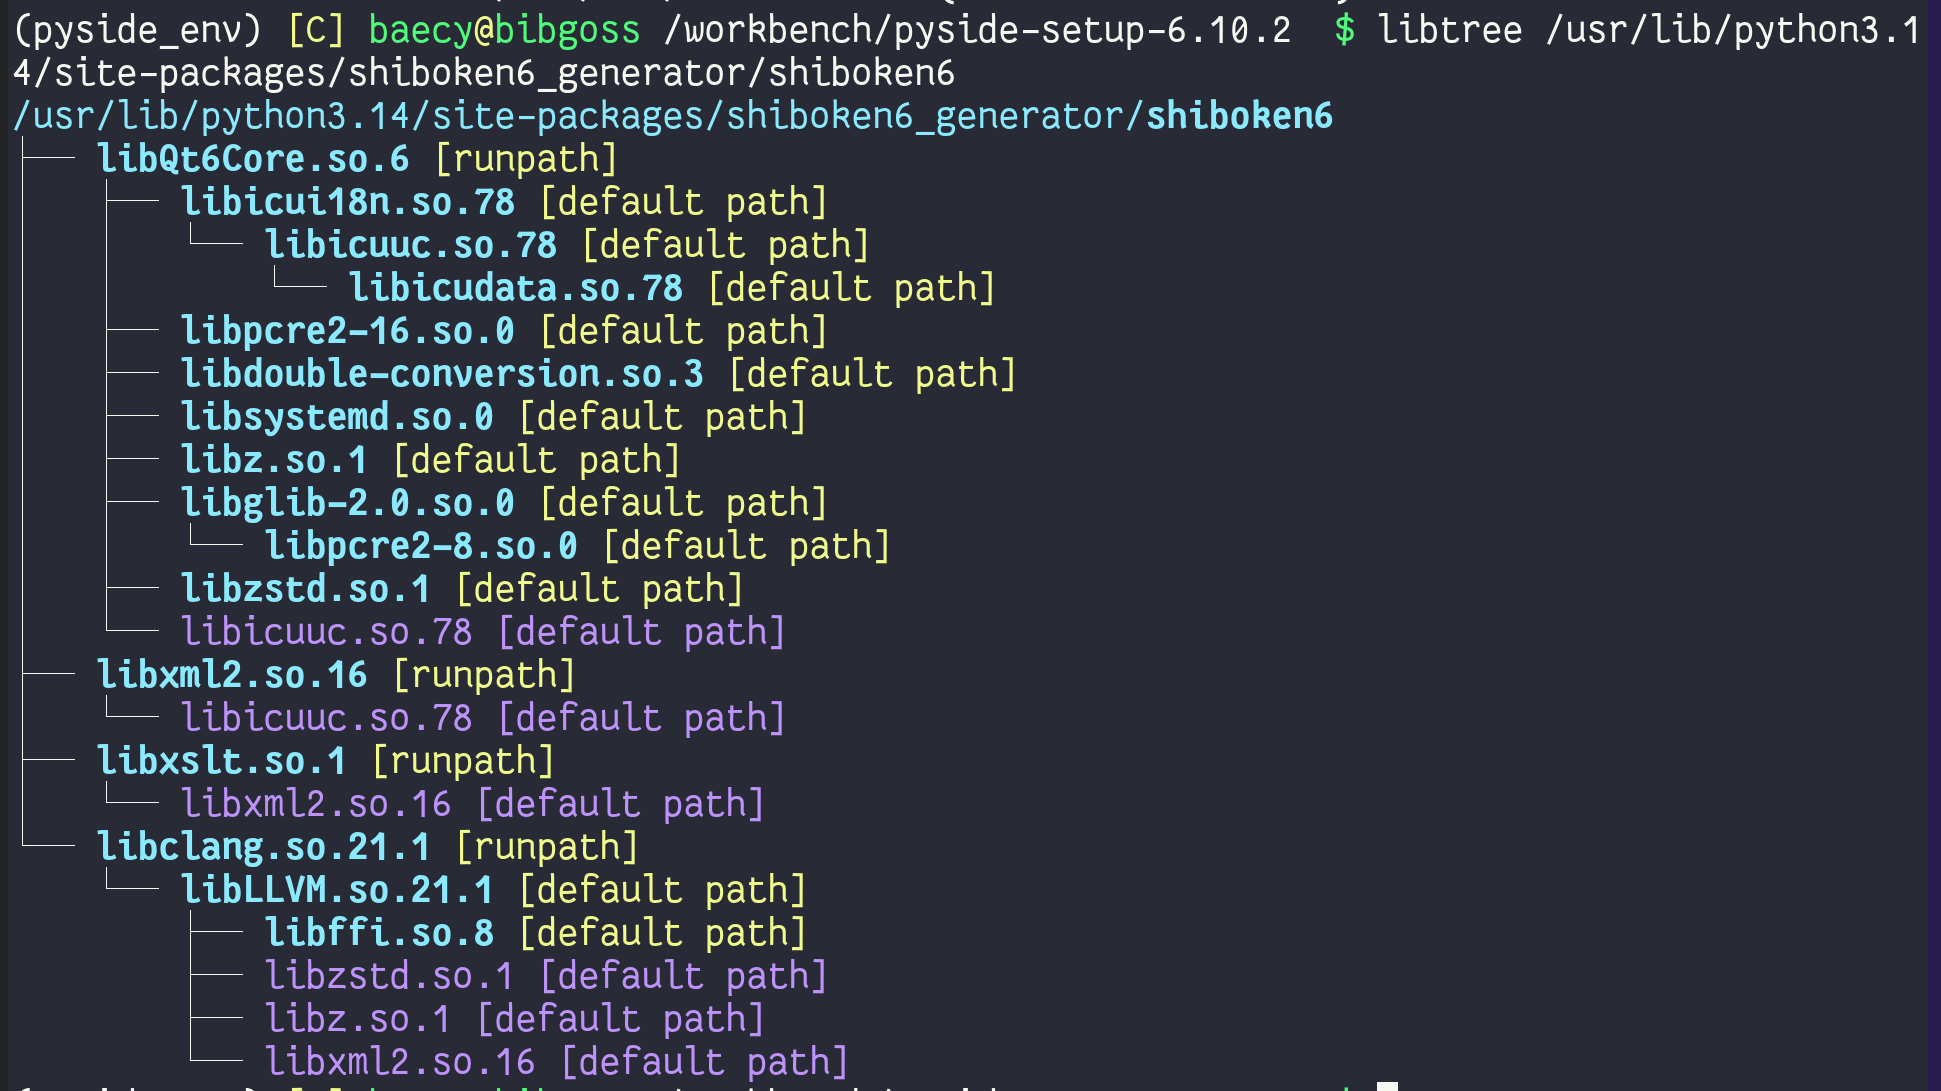Click the bold shiboken6 name ending the cyan path
Viewport: 1941px width, 1091px height.
[1239, 116]
